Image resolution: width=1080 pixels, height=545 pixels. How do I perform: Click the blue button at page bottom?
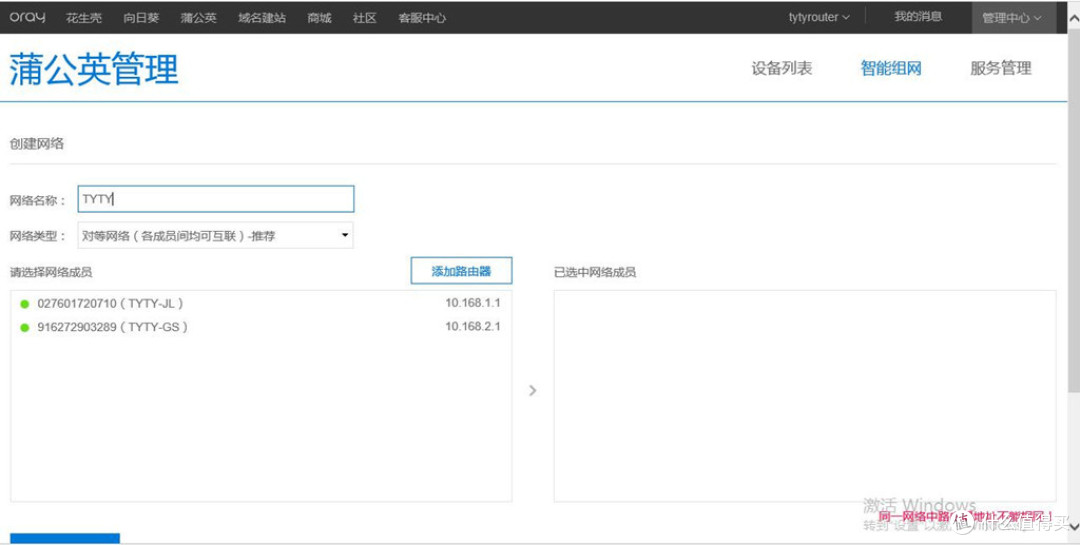[65, 538]
